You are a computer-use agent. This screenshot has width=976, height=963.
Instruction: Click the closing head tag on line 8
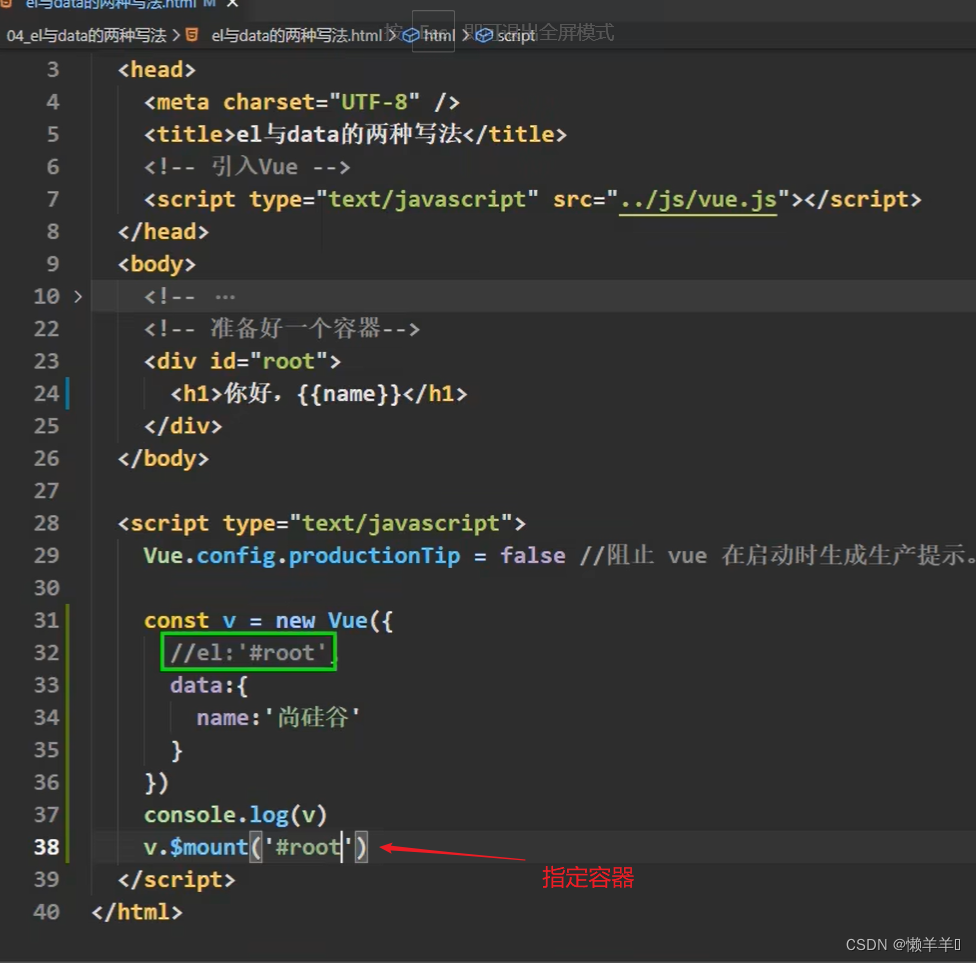tap(163, 232)
